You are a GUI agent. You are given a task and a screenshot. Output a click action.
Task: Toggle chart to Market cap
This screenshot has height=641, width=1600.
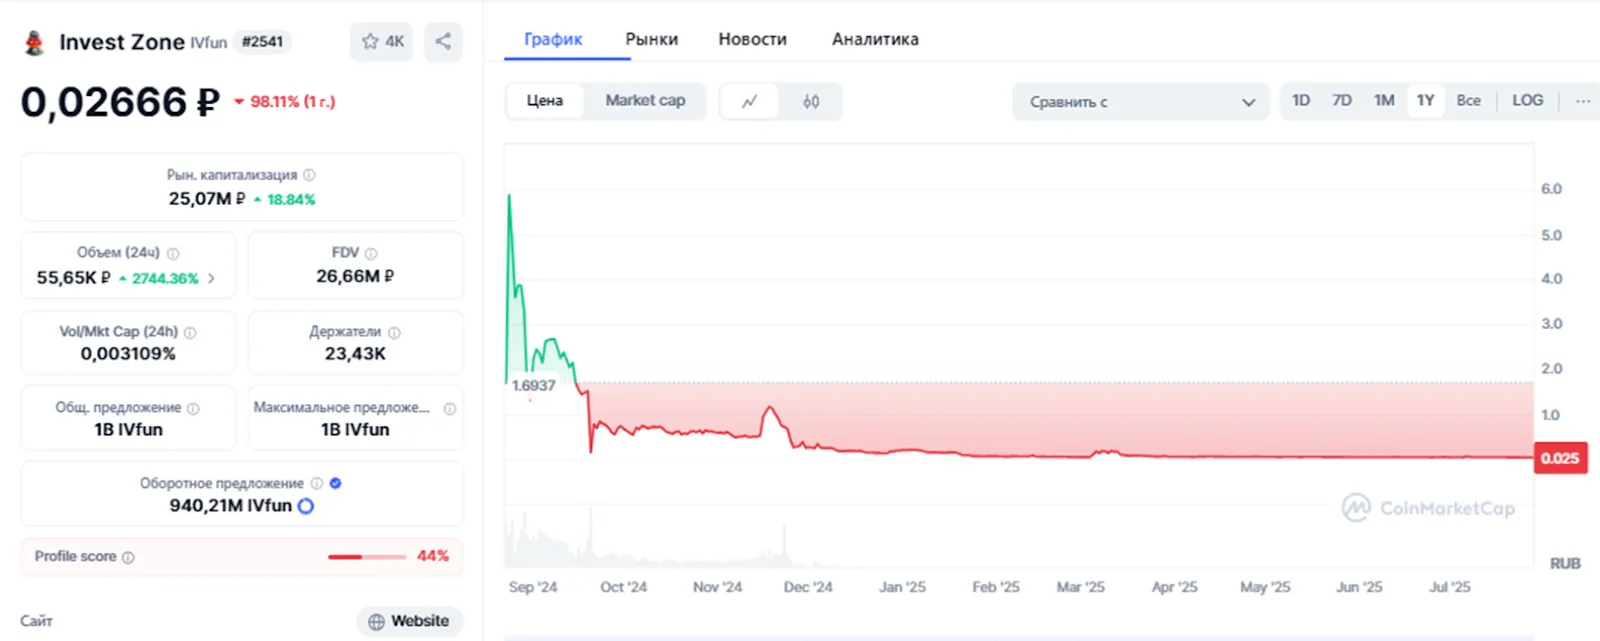[x=645, y=101]
